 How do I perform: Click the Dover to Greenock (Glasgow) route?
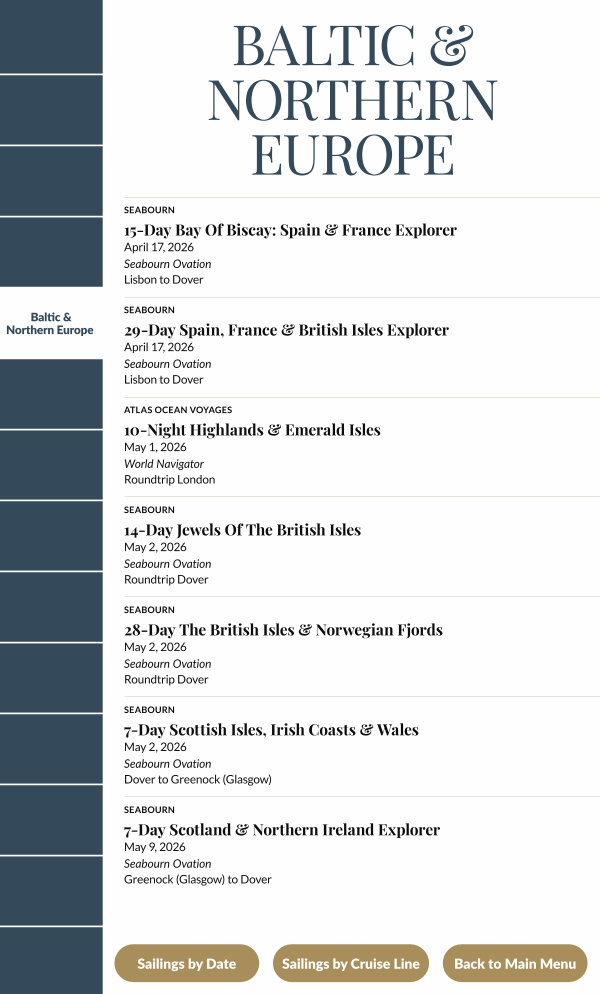[x=197, y=780]
